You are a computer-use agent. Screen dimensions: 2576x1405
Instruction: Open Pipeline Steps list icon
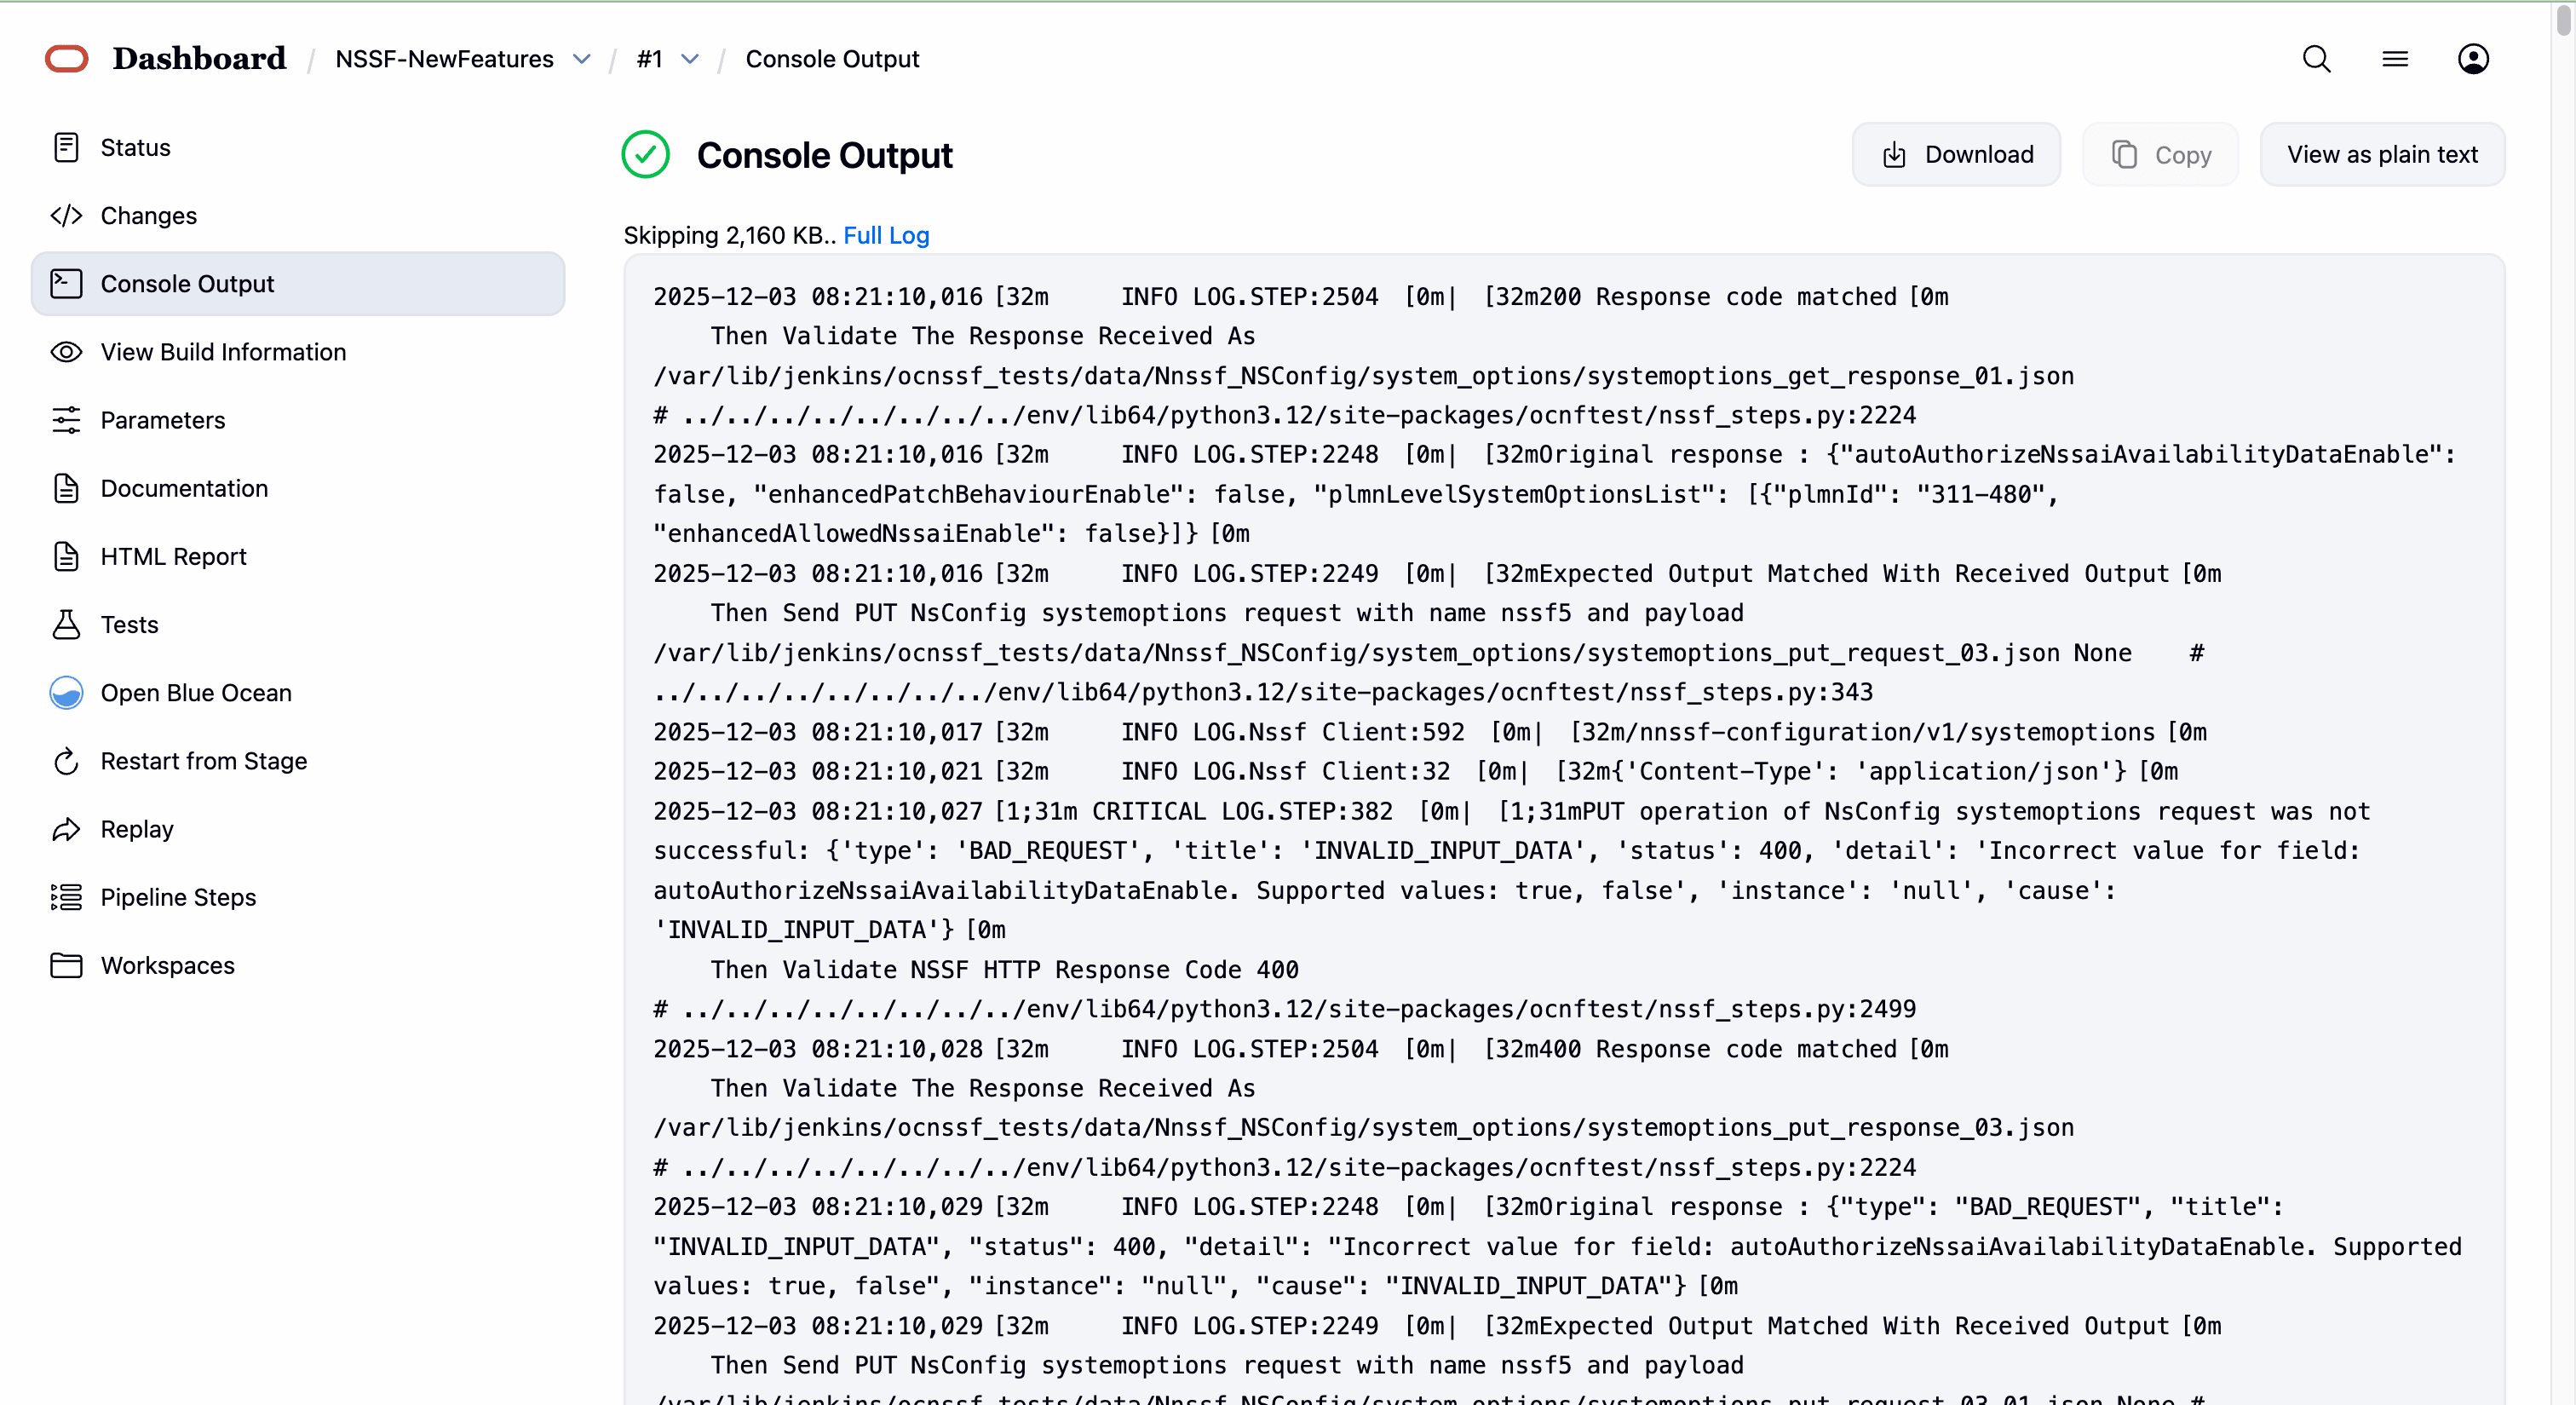coord(66,897)
